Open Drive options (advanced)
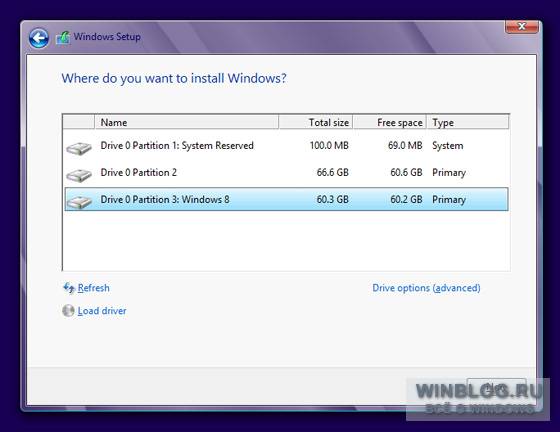The height and width of the screenshot is (432, 560). (x=426, y=288)
